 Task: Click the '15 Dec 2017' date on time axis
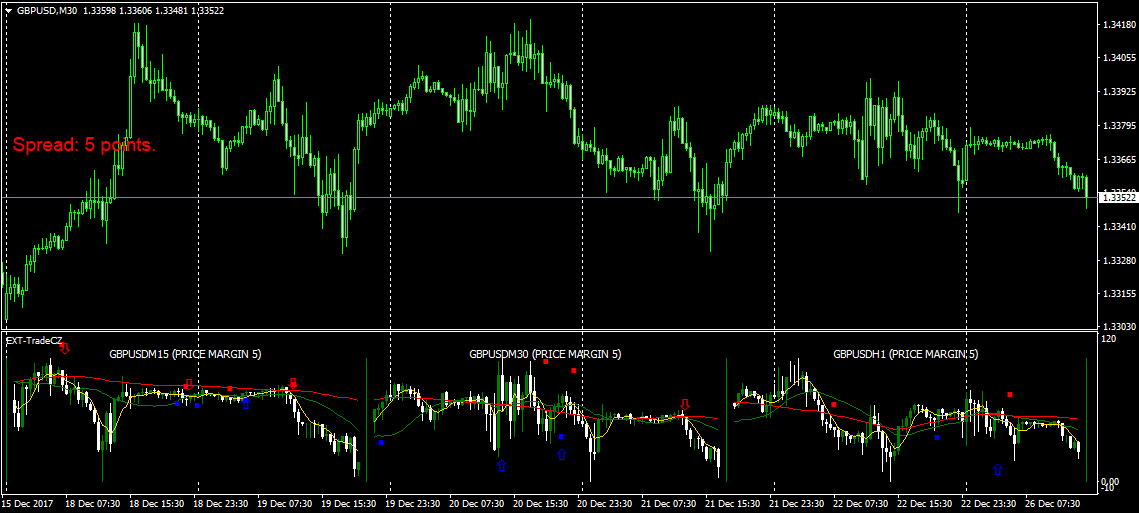click(x=27, y=503)
